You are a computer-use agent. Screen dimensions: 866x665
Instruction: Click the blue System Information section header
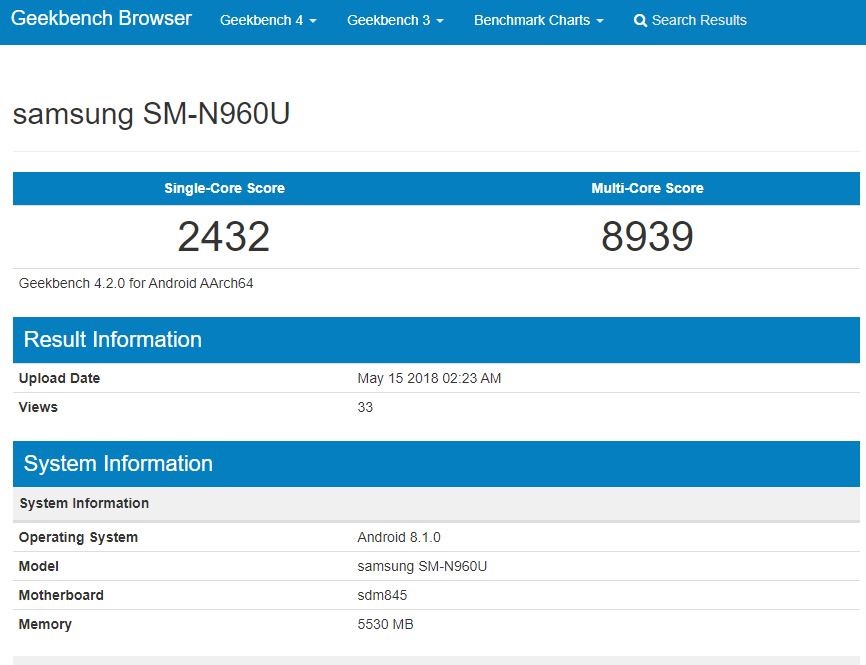[436, 464]
